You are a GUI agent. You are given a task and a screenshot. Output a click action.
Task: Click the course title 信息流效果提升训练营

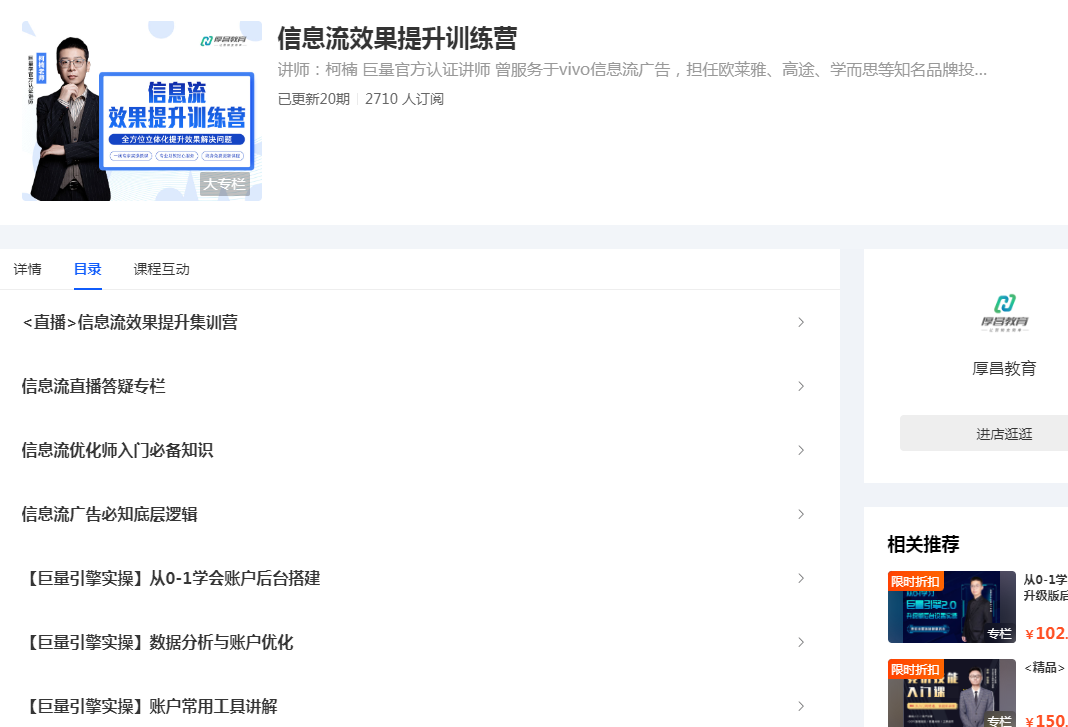397,38
